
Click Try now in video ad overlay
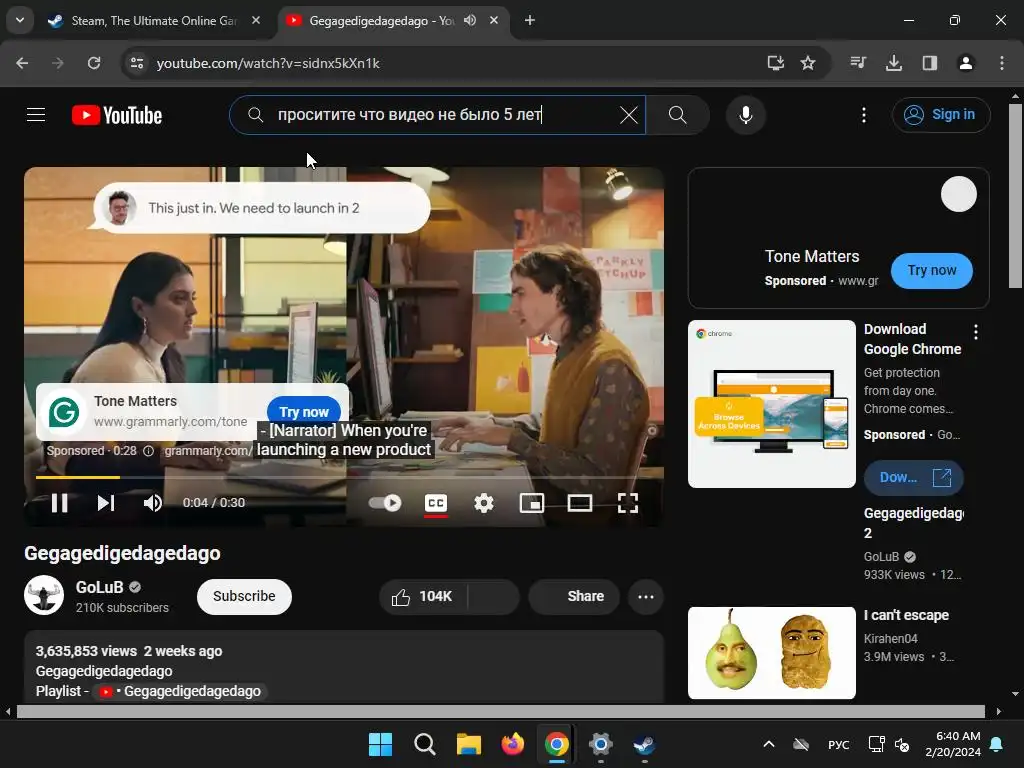click(x=304, y=411)
